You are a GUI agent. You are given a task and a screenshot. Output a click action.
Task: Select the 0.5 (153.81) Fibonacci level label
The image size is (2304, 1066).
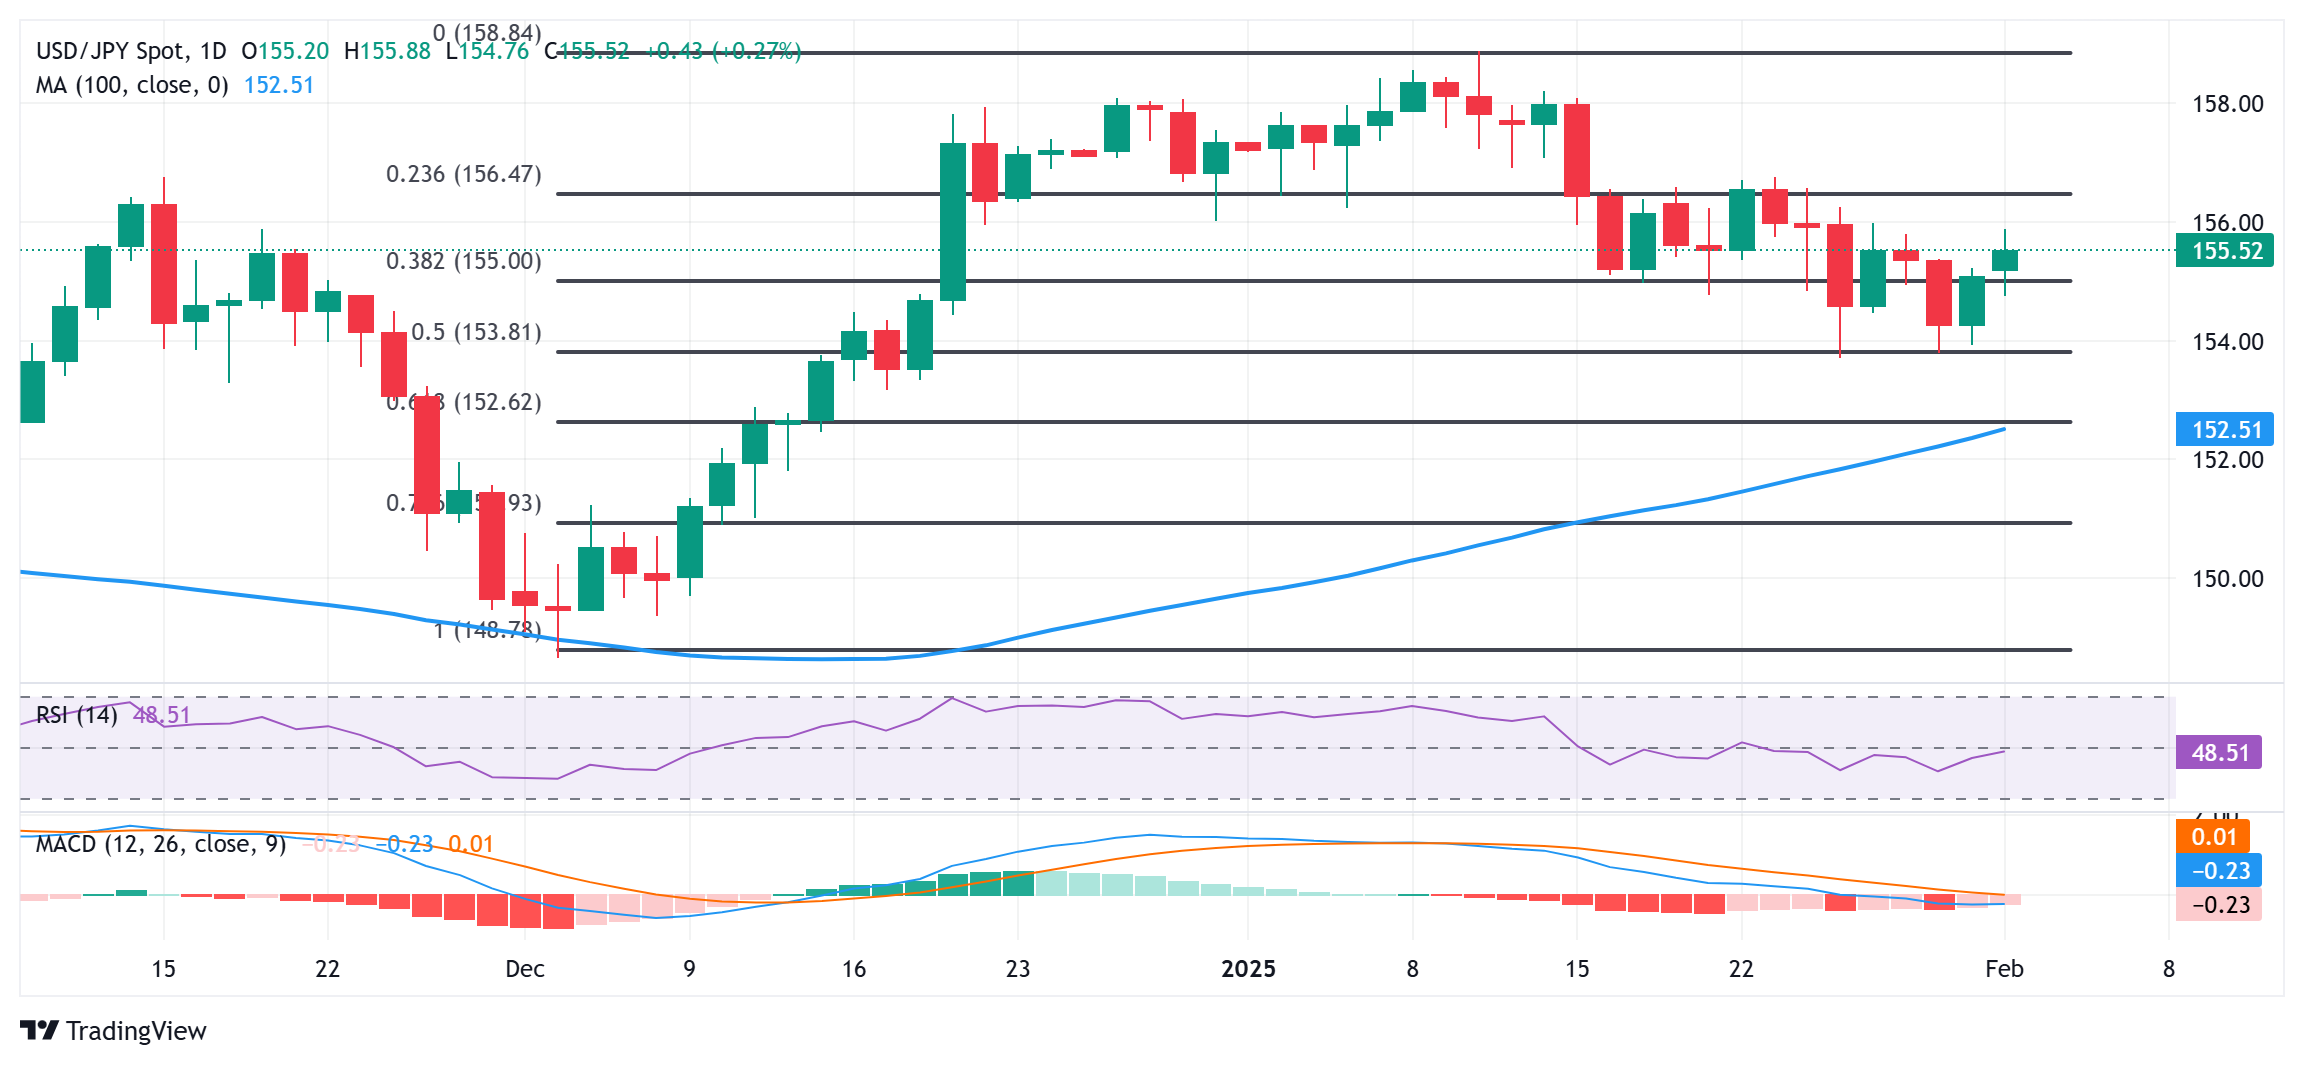tap(476, 332)
